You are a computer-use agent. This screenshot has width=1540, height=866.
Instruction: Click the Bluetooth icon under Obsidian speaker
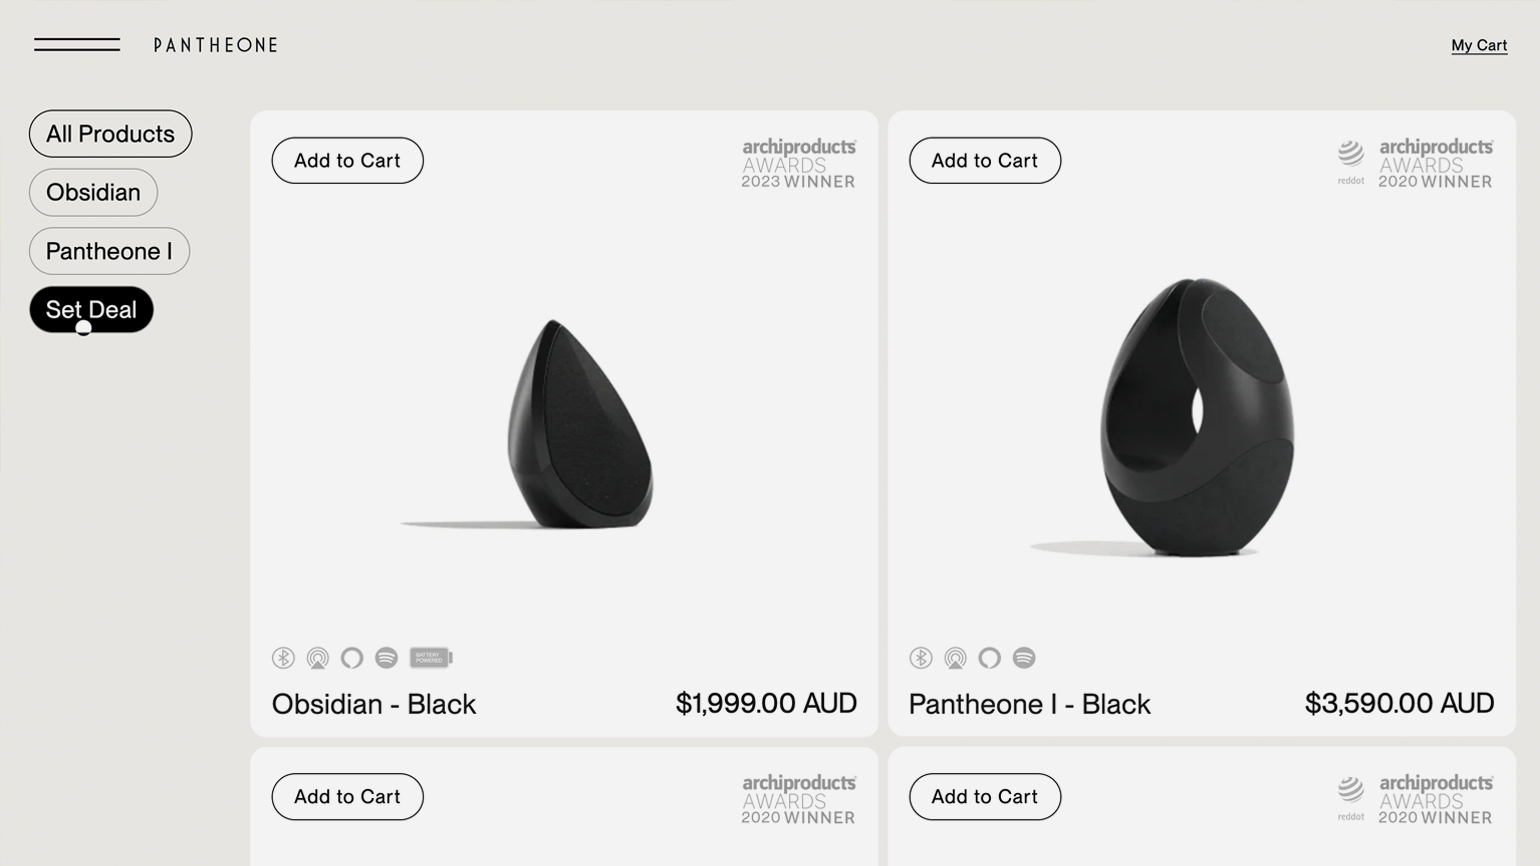pos(283,657)
